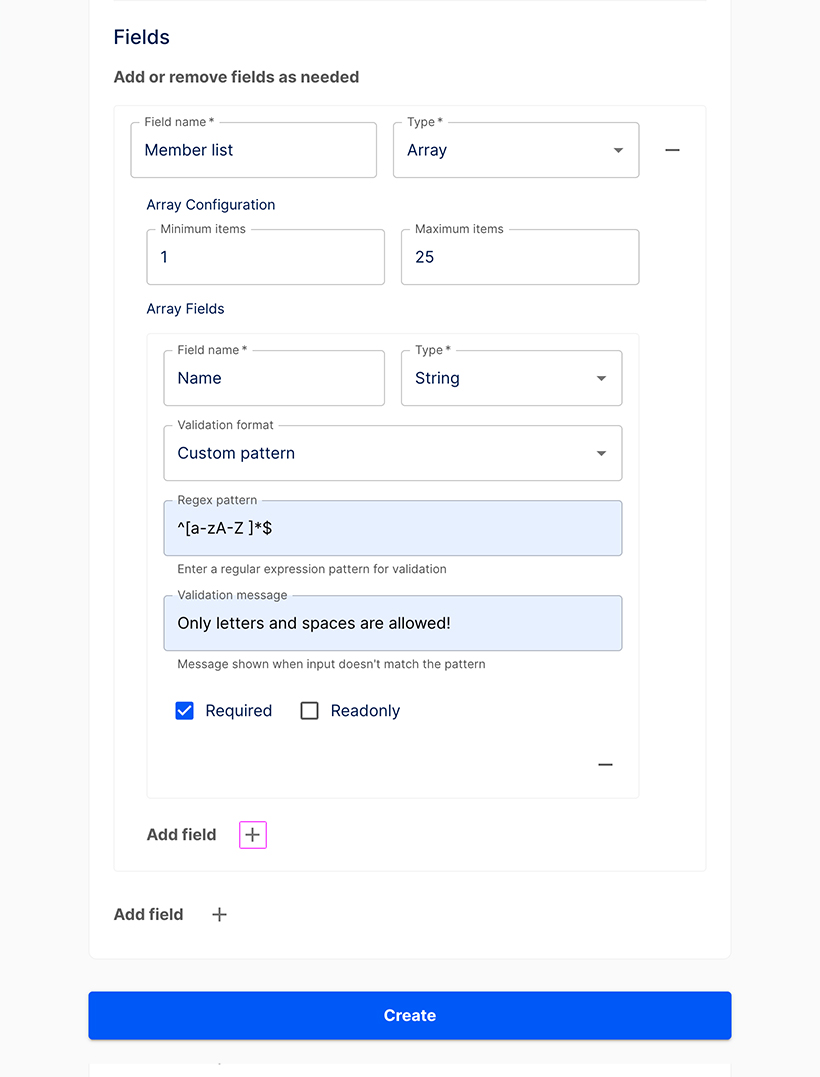Enable the Readonly checkbox
The height and width of the screenshot is (1077, 820).
[x=310, y=711]
